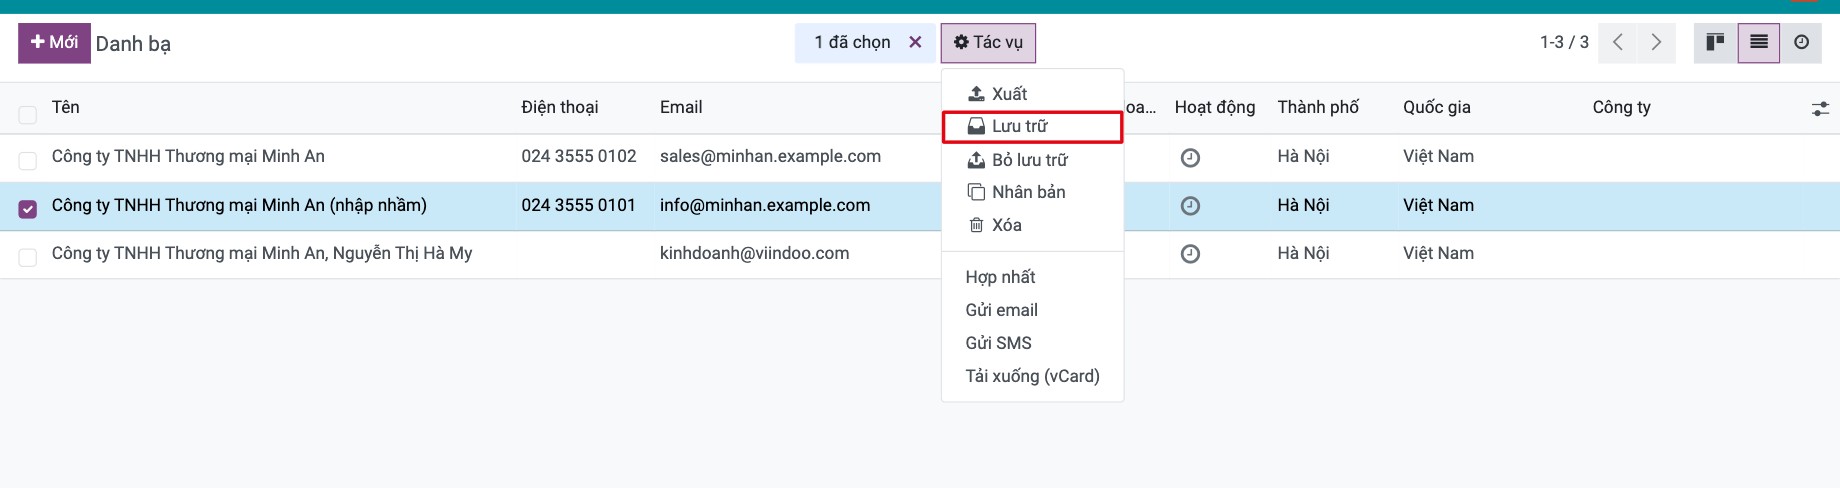Open activity clock for info@minhan row
This screenshot has height=488, width=1840.
1190,206
